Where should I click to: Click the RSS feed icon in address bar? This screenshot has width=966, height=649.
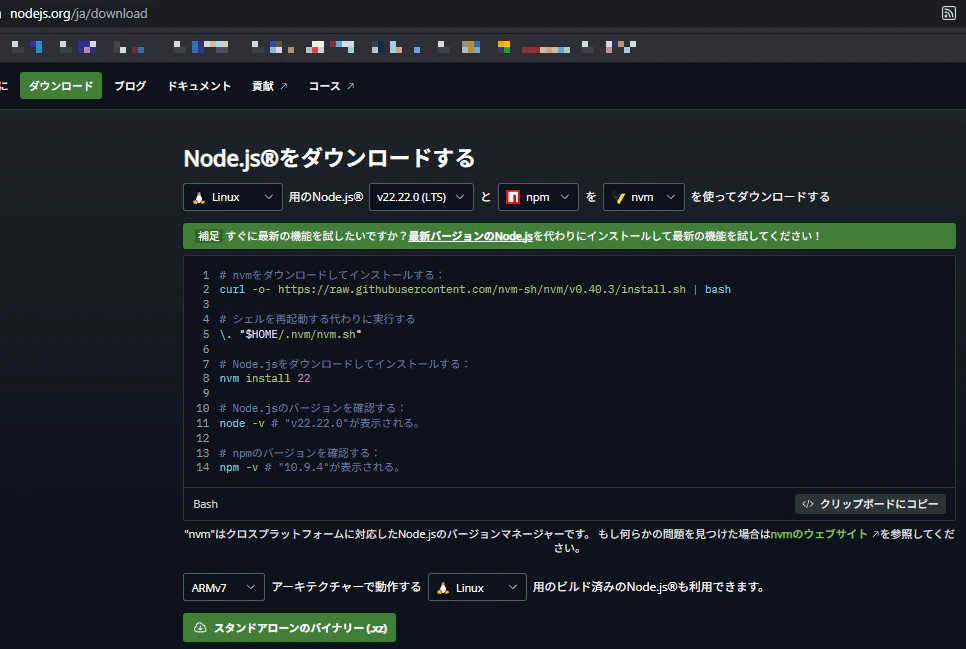pos(949,13)
